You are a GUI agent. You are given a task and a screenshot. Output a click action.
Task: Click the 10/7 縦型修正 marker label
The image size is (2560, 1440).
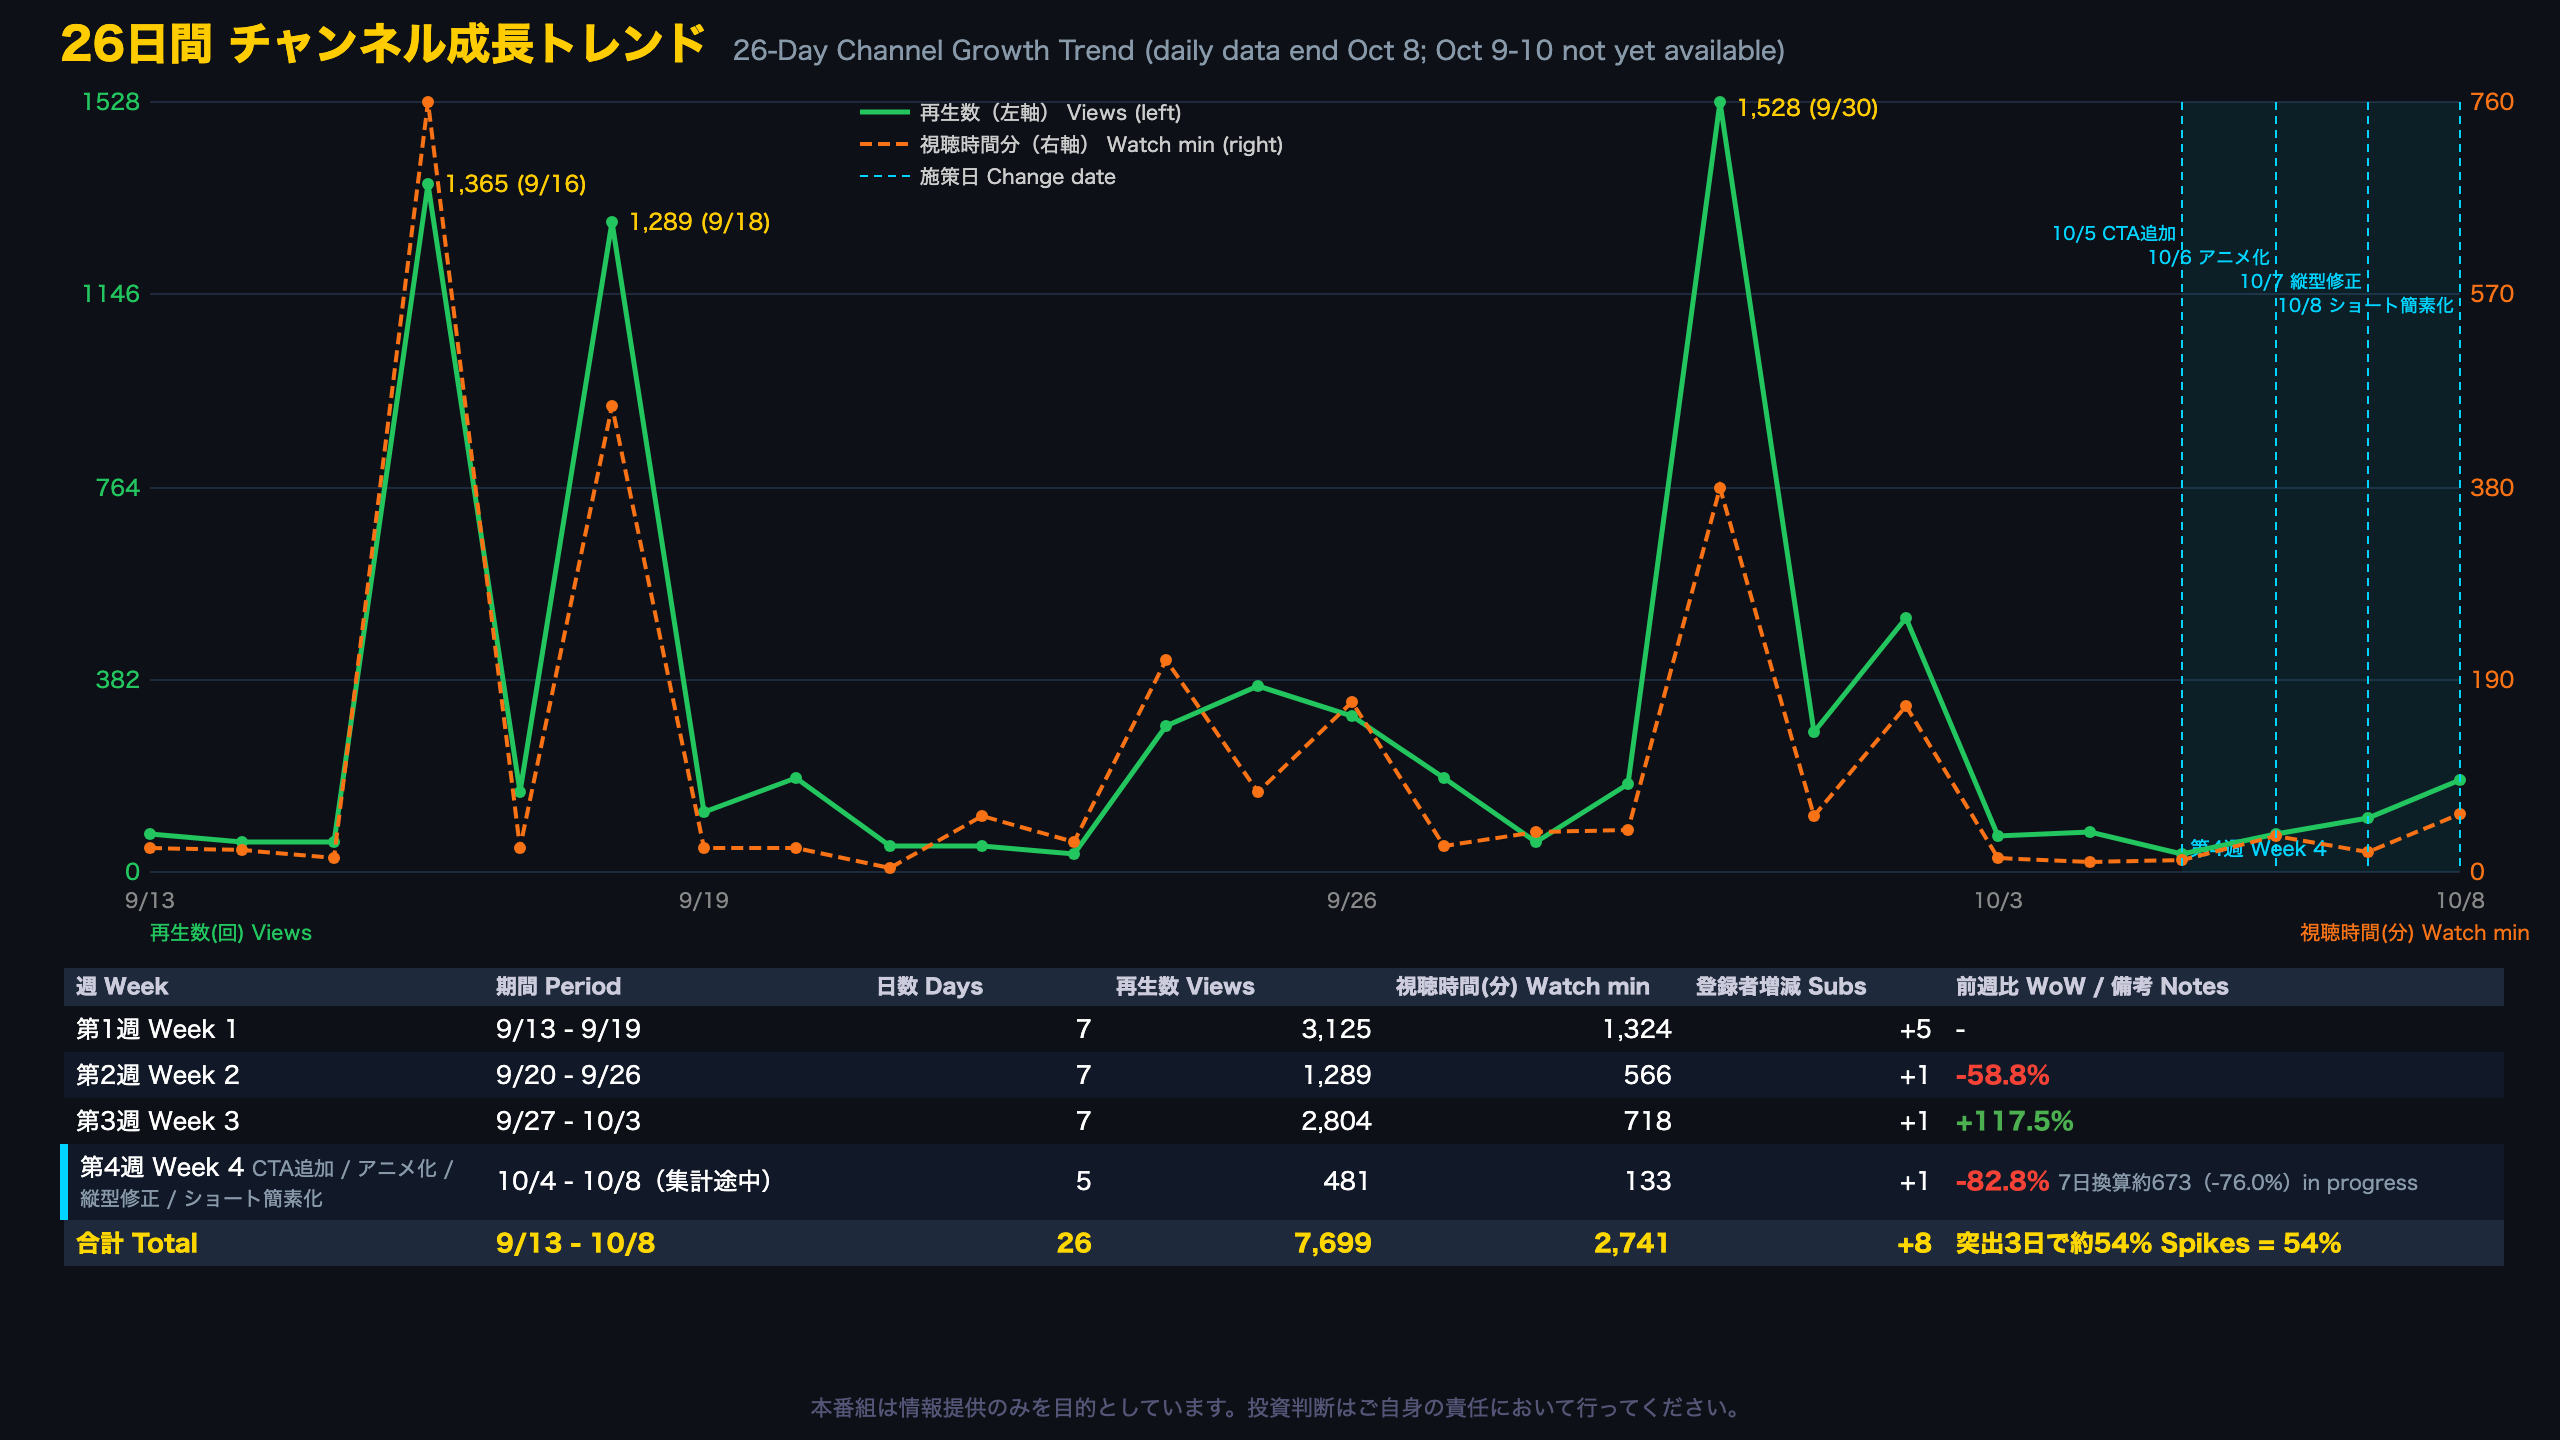click(2301, 281)
